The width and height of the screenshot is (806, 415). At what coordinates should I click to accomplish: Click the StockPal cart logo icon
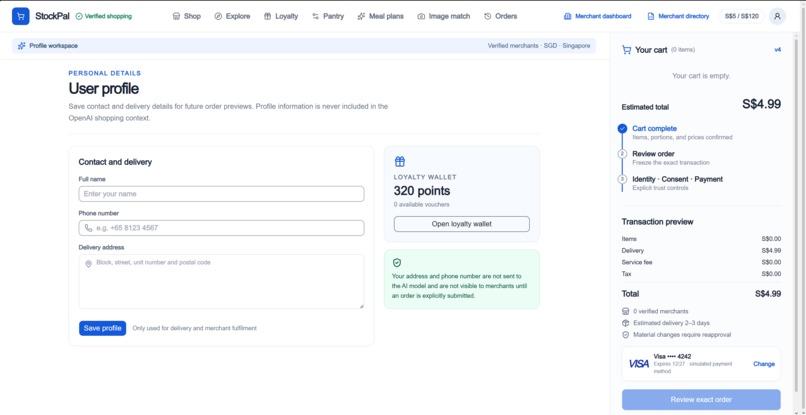pos(21,16)
